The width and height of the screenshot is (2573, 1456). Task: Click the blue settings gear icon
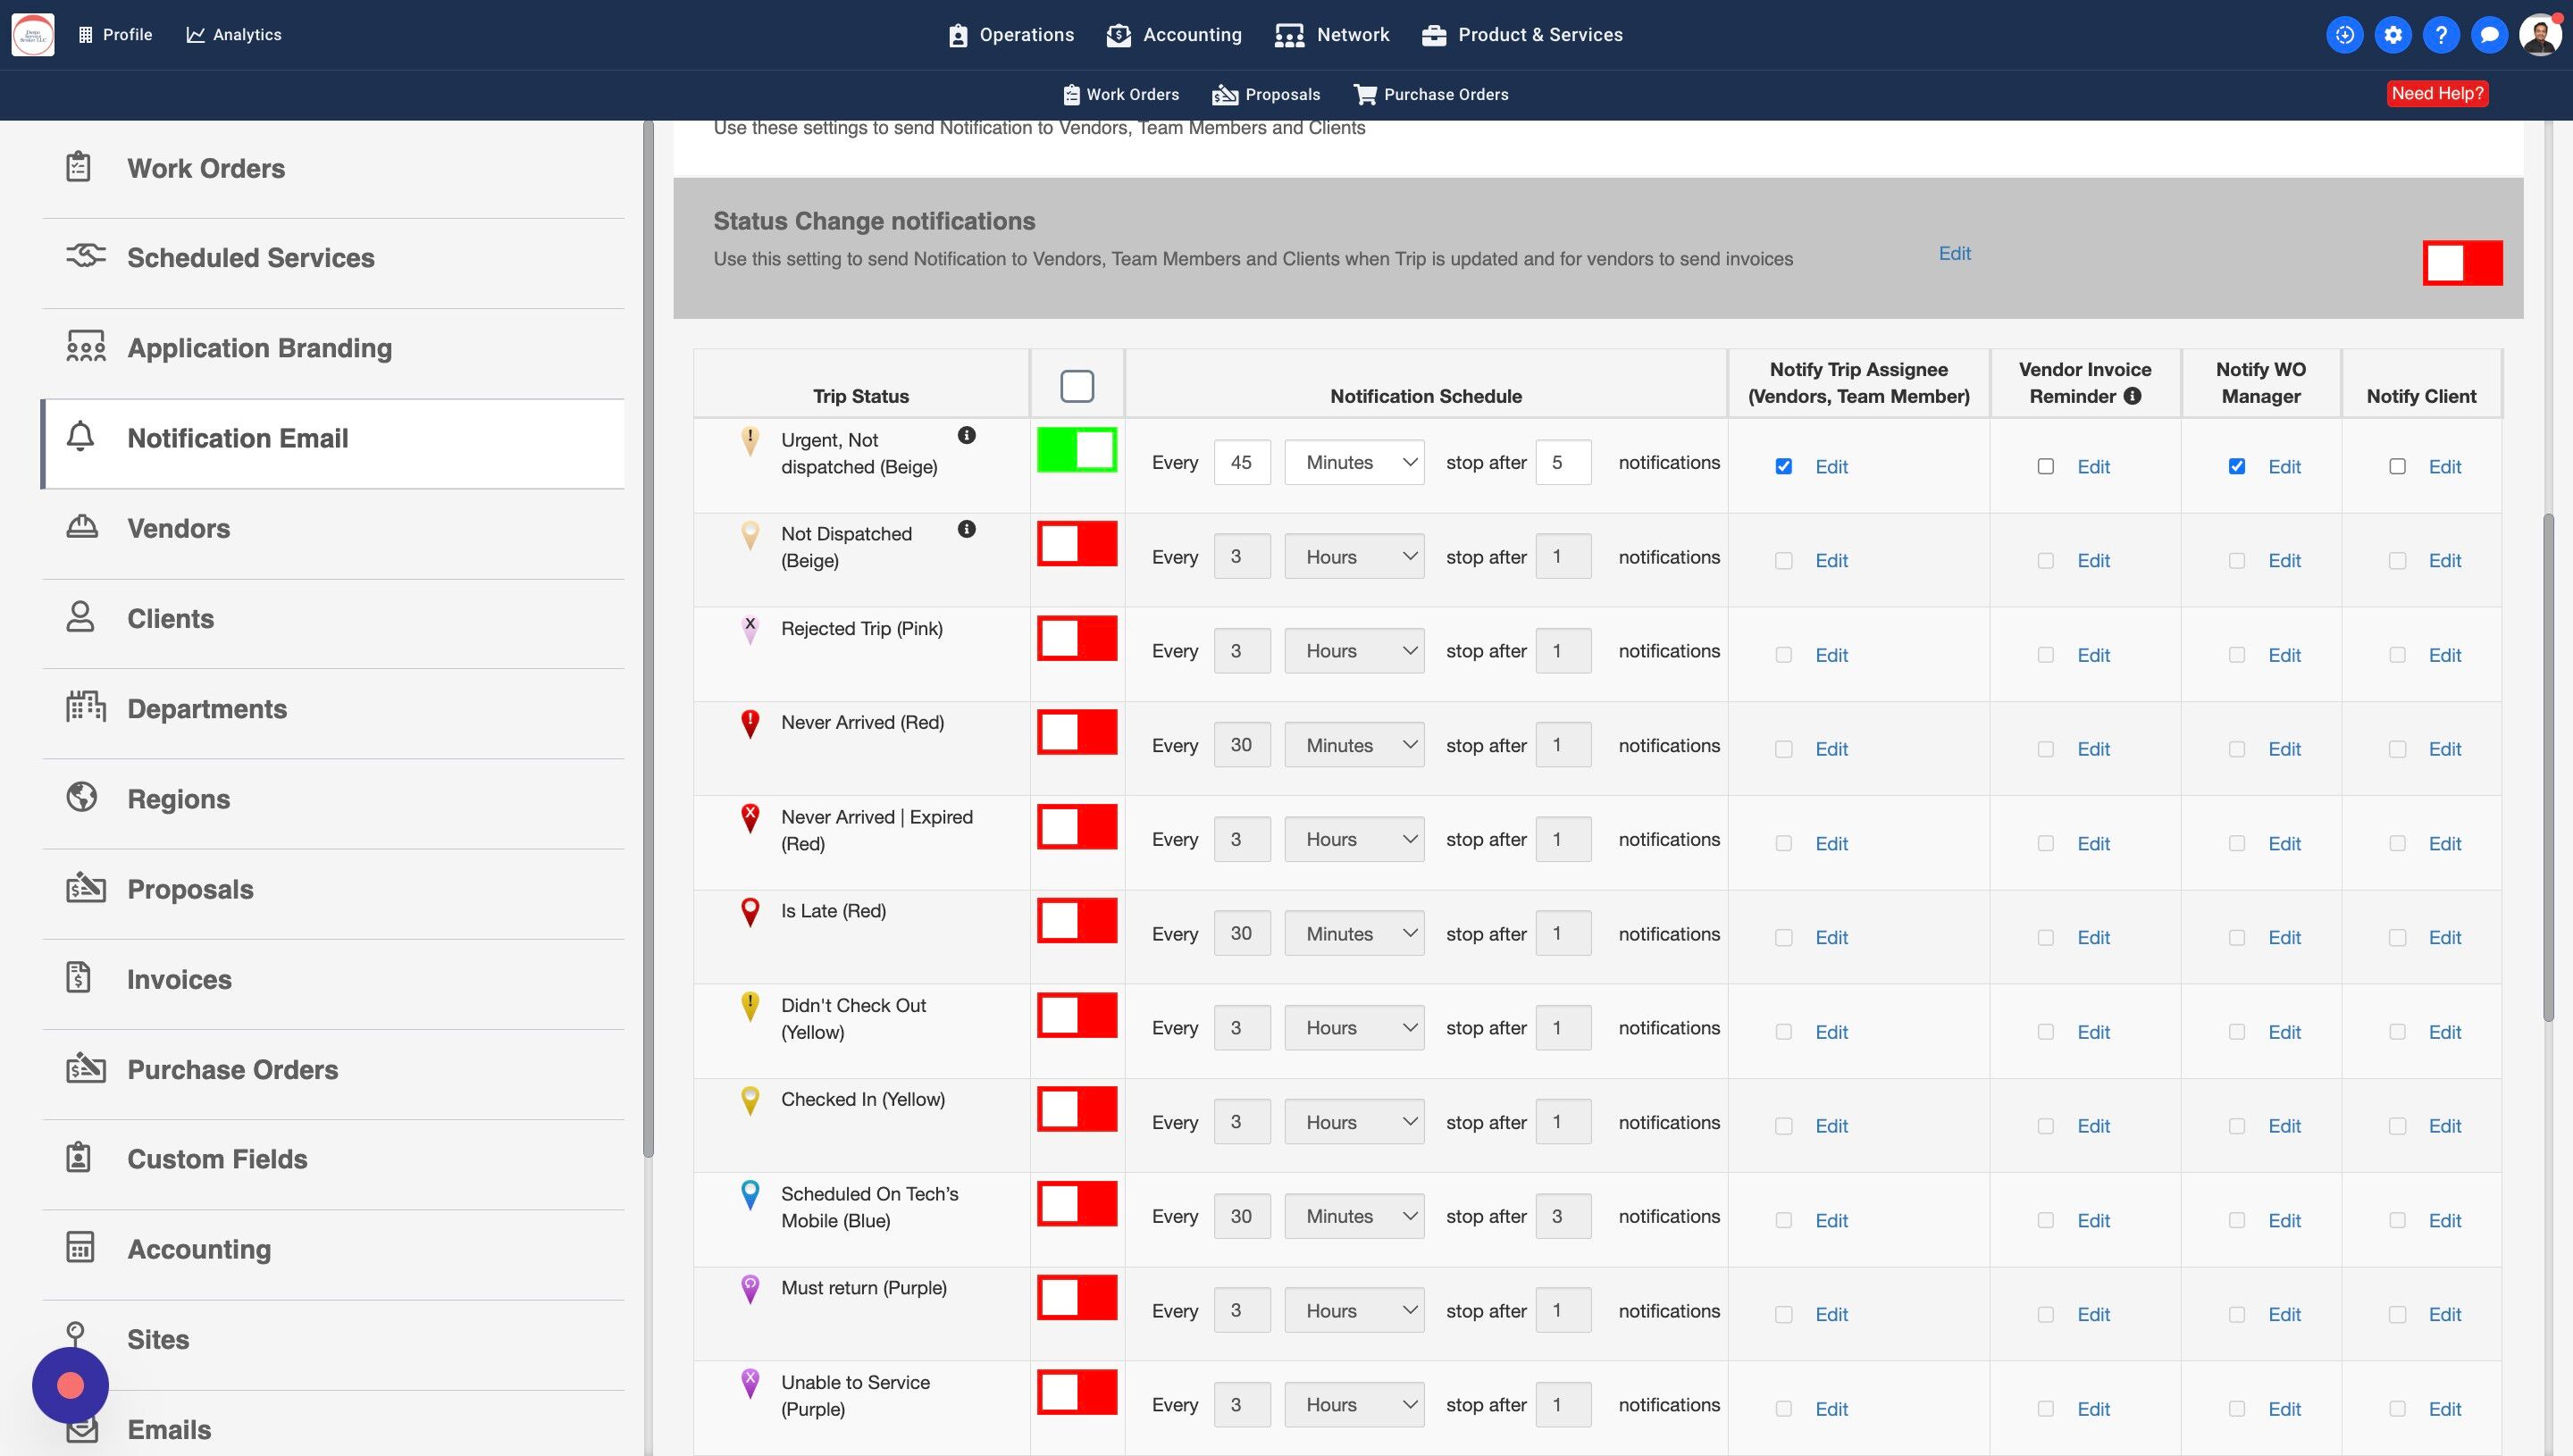pos(2392,35)
